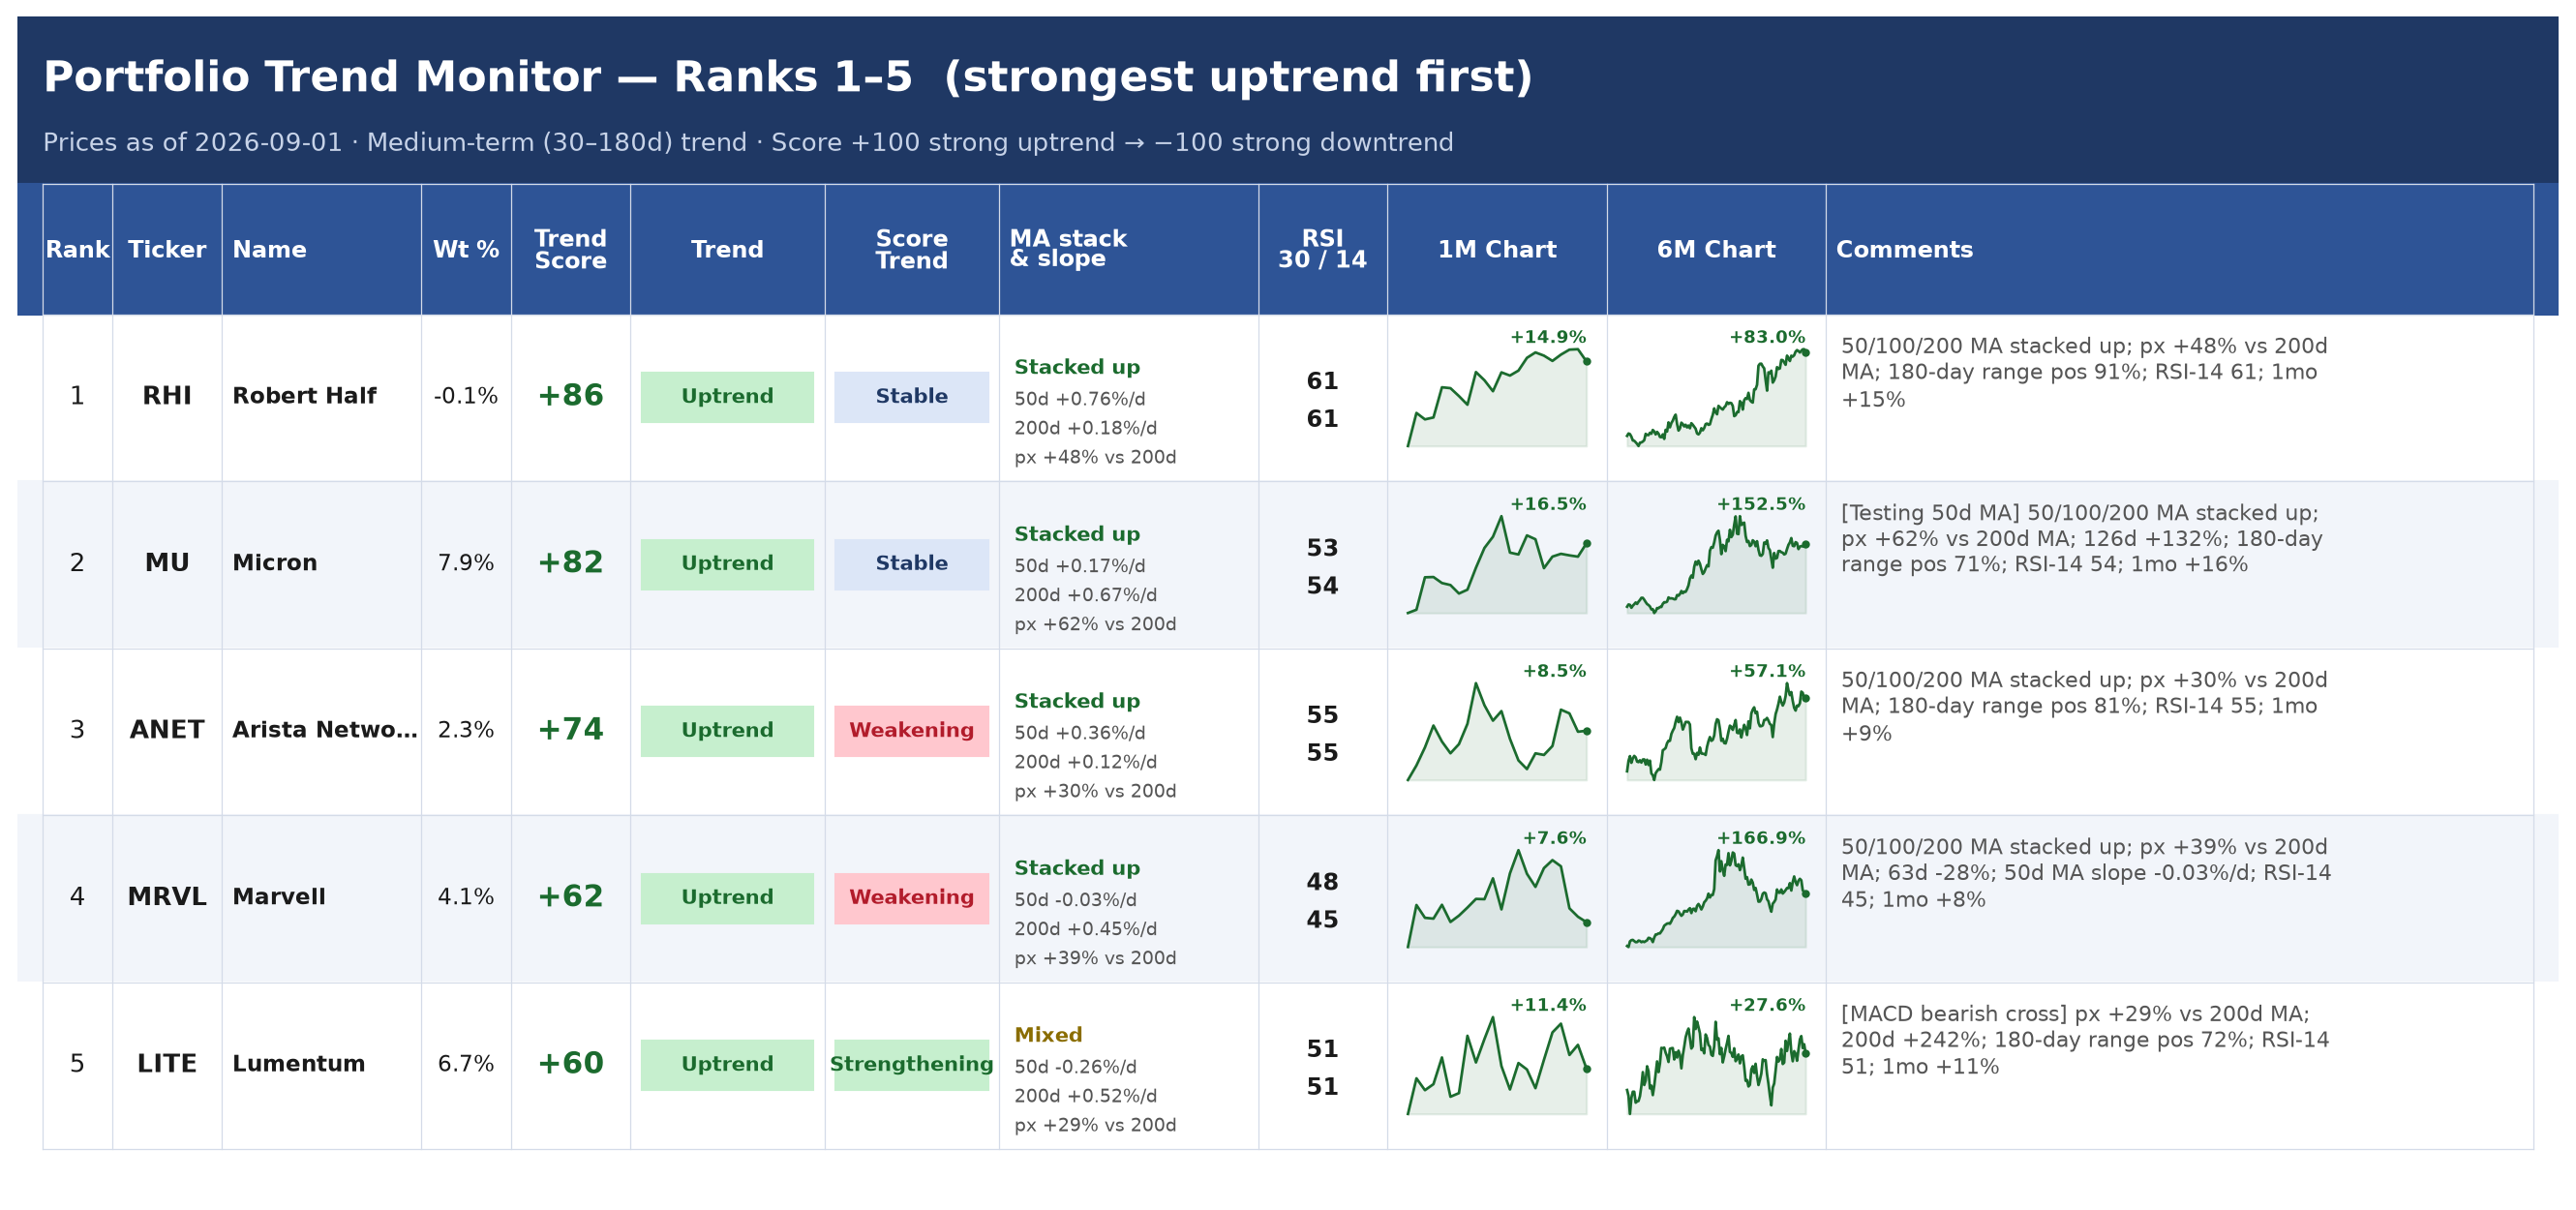Select the LITE ticker symbol
The width and height of the screenshot is (2576, 1210).
click(167, 1064)
